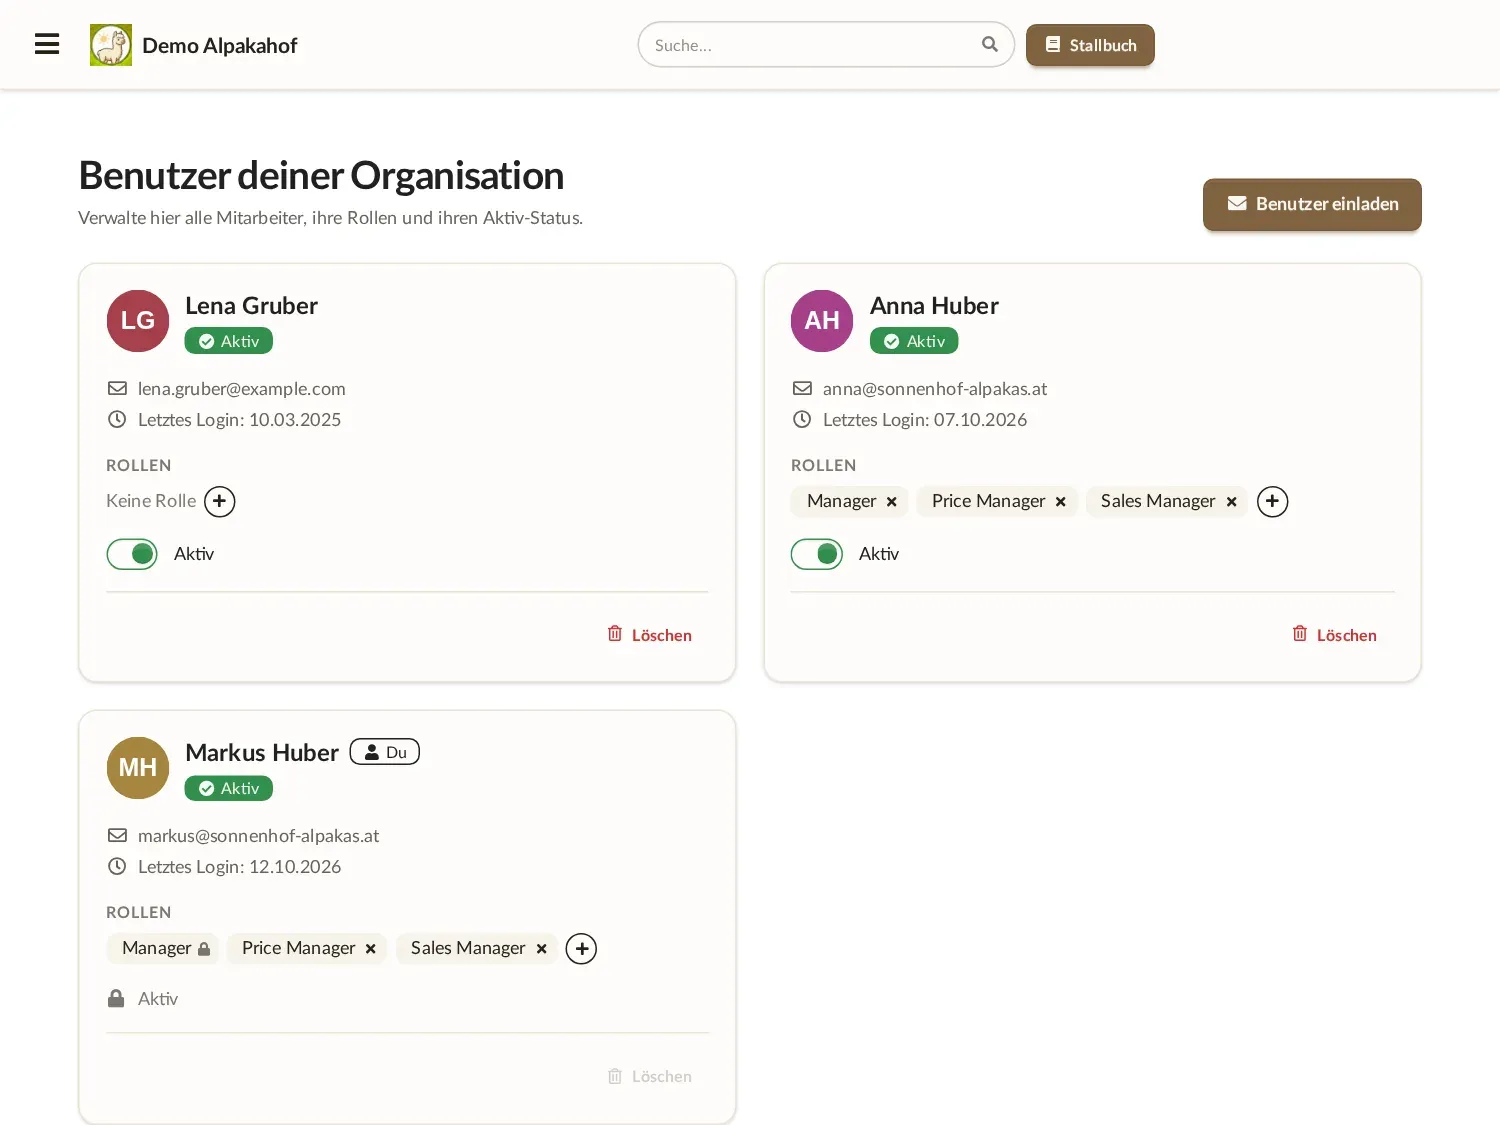The image size is (1500, 1125).
Task: Click the Benutzer einladen button
Action: 1312,204
